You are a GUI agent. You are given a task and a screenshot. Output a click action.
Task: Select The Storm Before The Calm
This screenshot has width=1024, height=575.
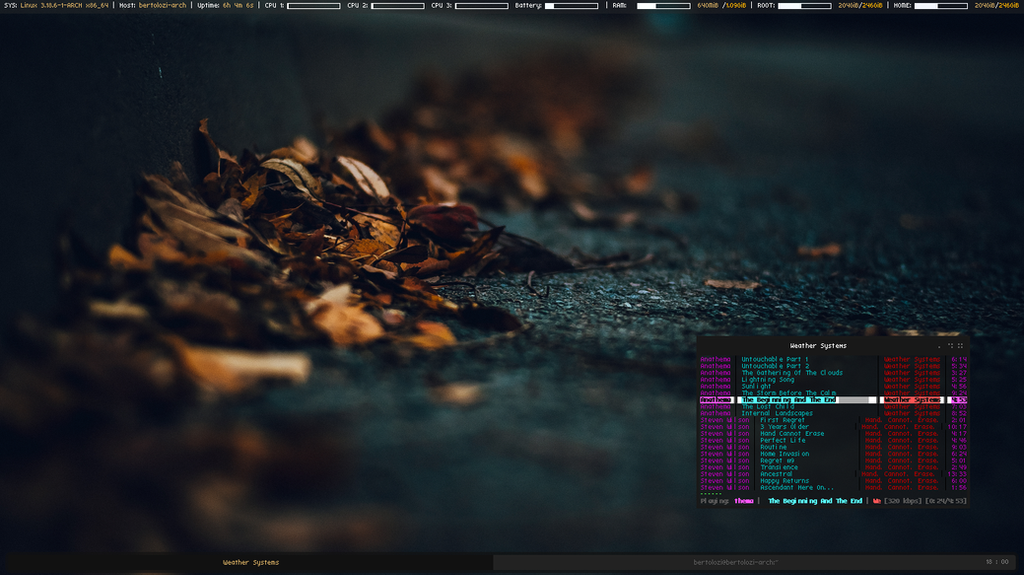point(788,393)
